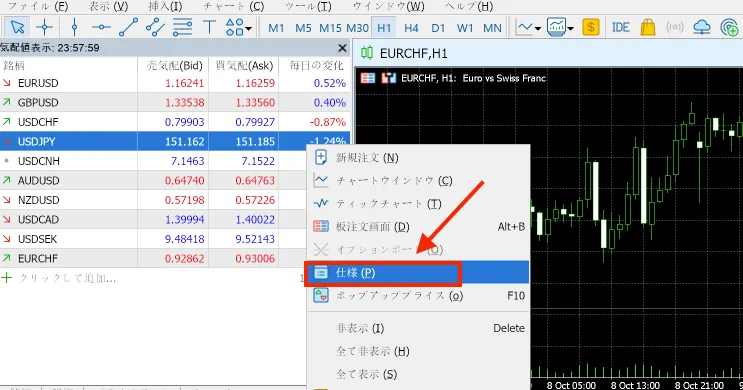Image resolution: width=743 pixels, height=390 pixels.
Task: Select the horizontal line tool
Action: (x=101, y=27)
